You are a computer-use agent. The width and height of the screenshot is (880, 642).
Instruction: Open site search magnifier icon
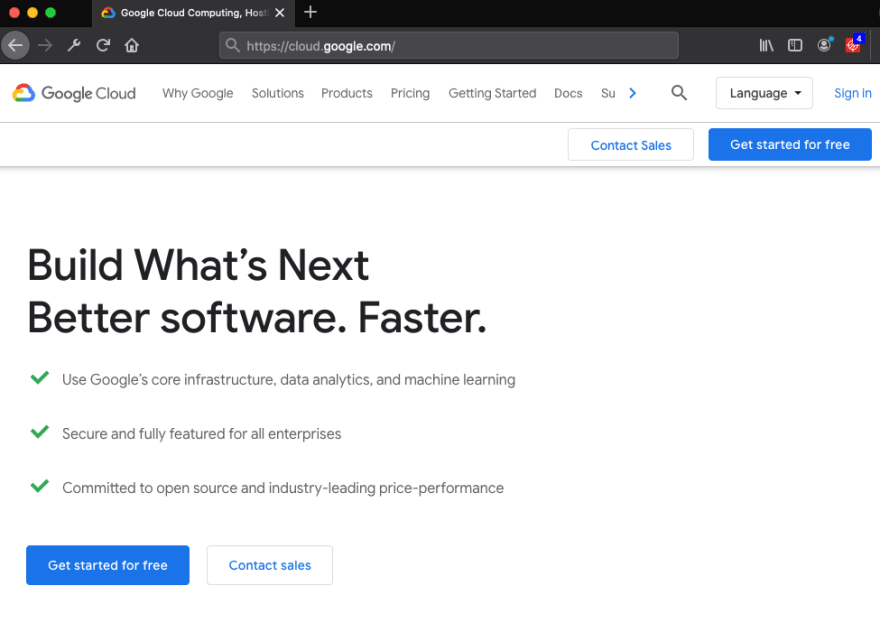[x=679, y=93]
